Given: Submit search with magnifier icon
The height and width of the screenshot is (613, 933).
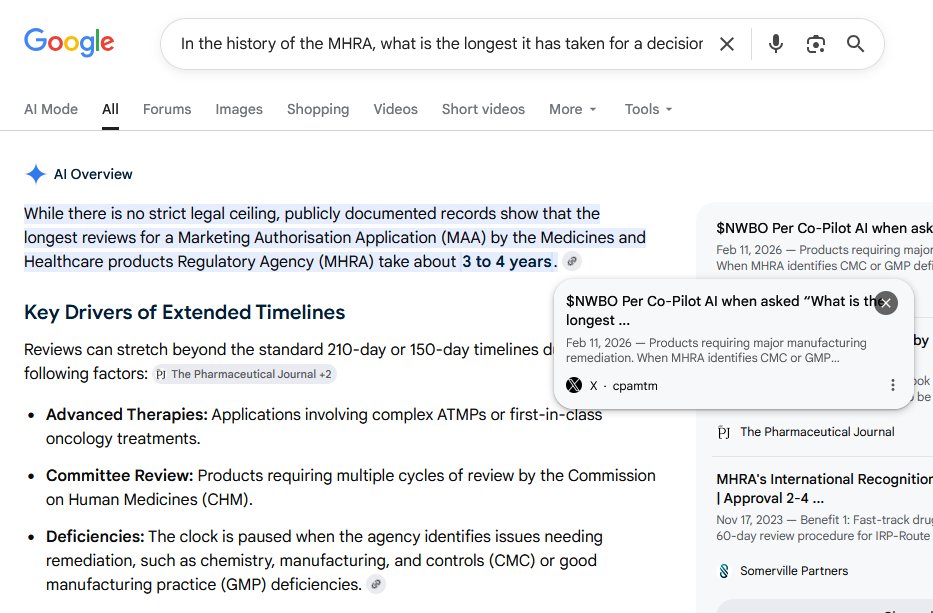Looking at the screenshot, I should coord(855,44).
